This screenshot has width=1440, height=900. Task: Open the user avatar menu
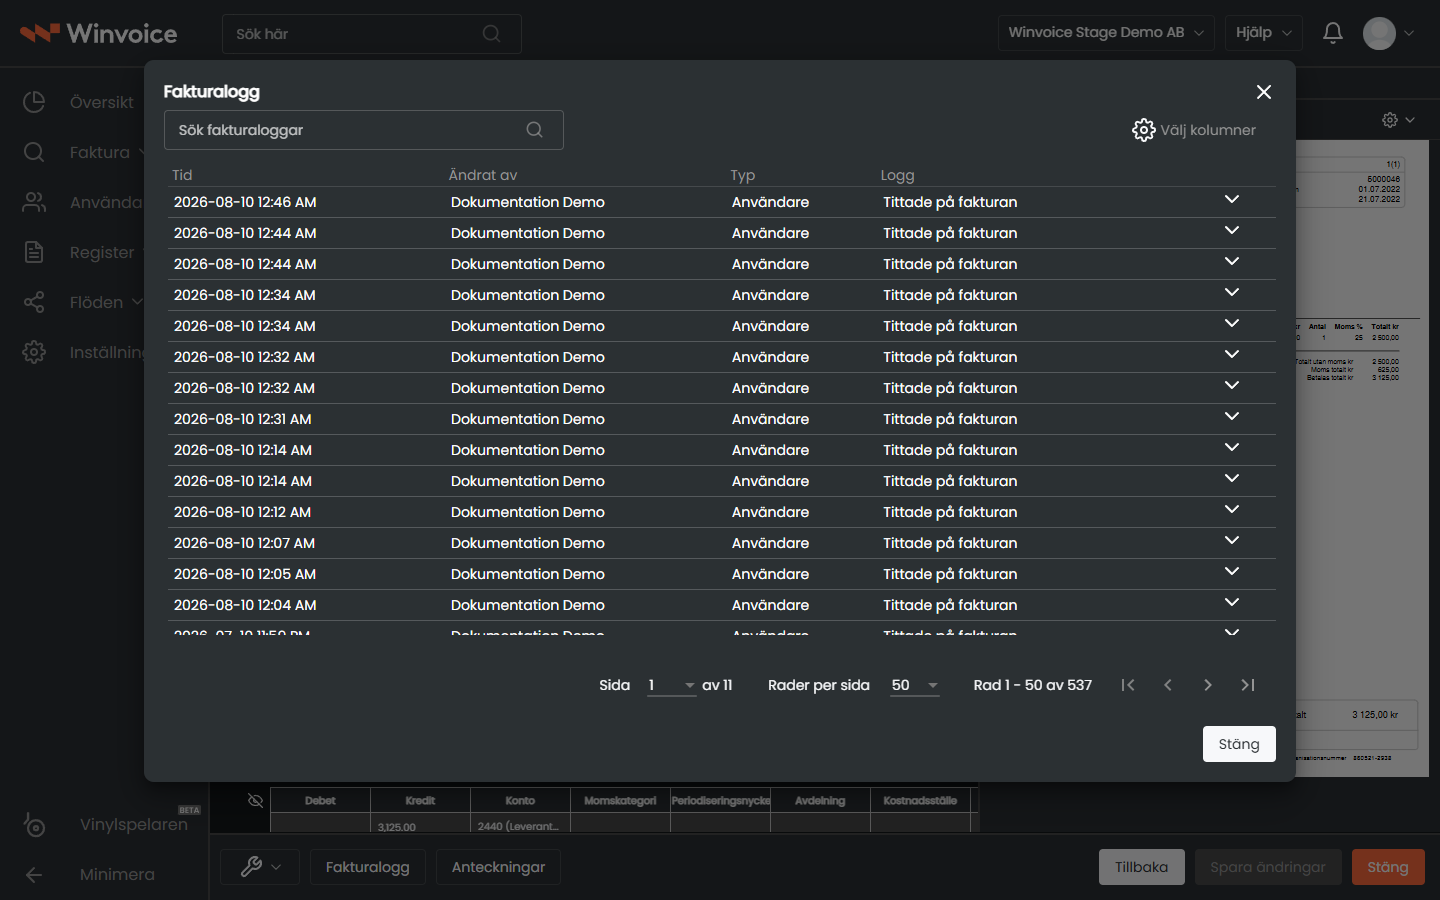[1388, 33]
